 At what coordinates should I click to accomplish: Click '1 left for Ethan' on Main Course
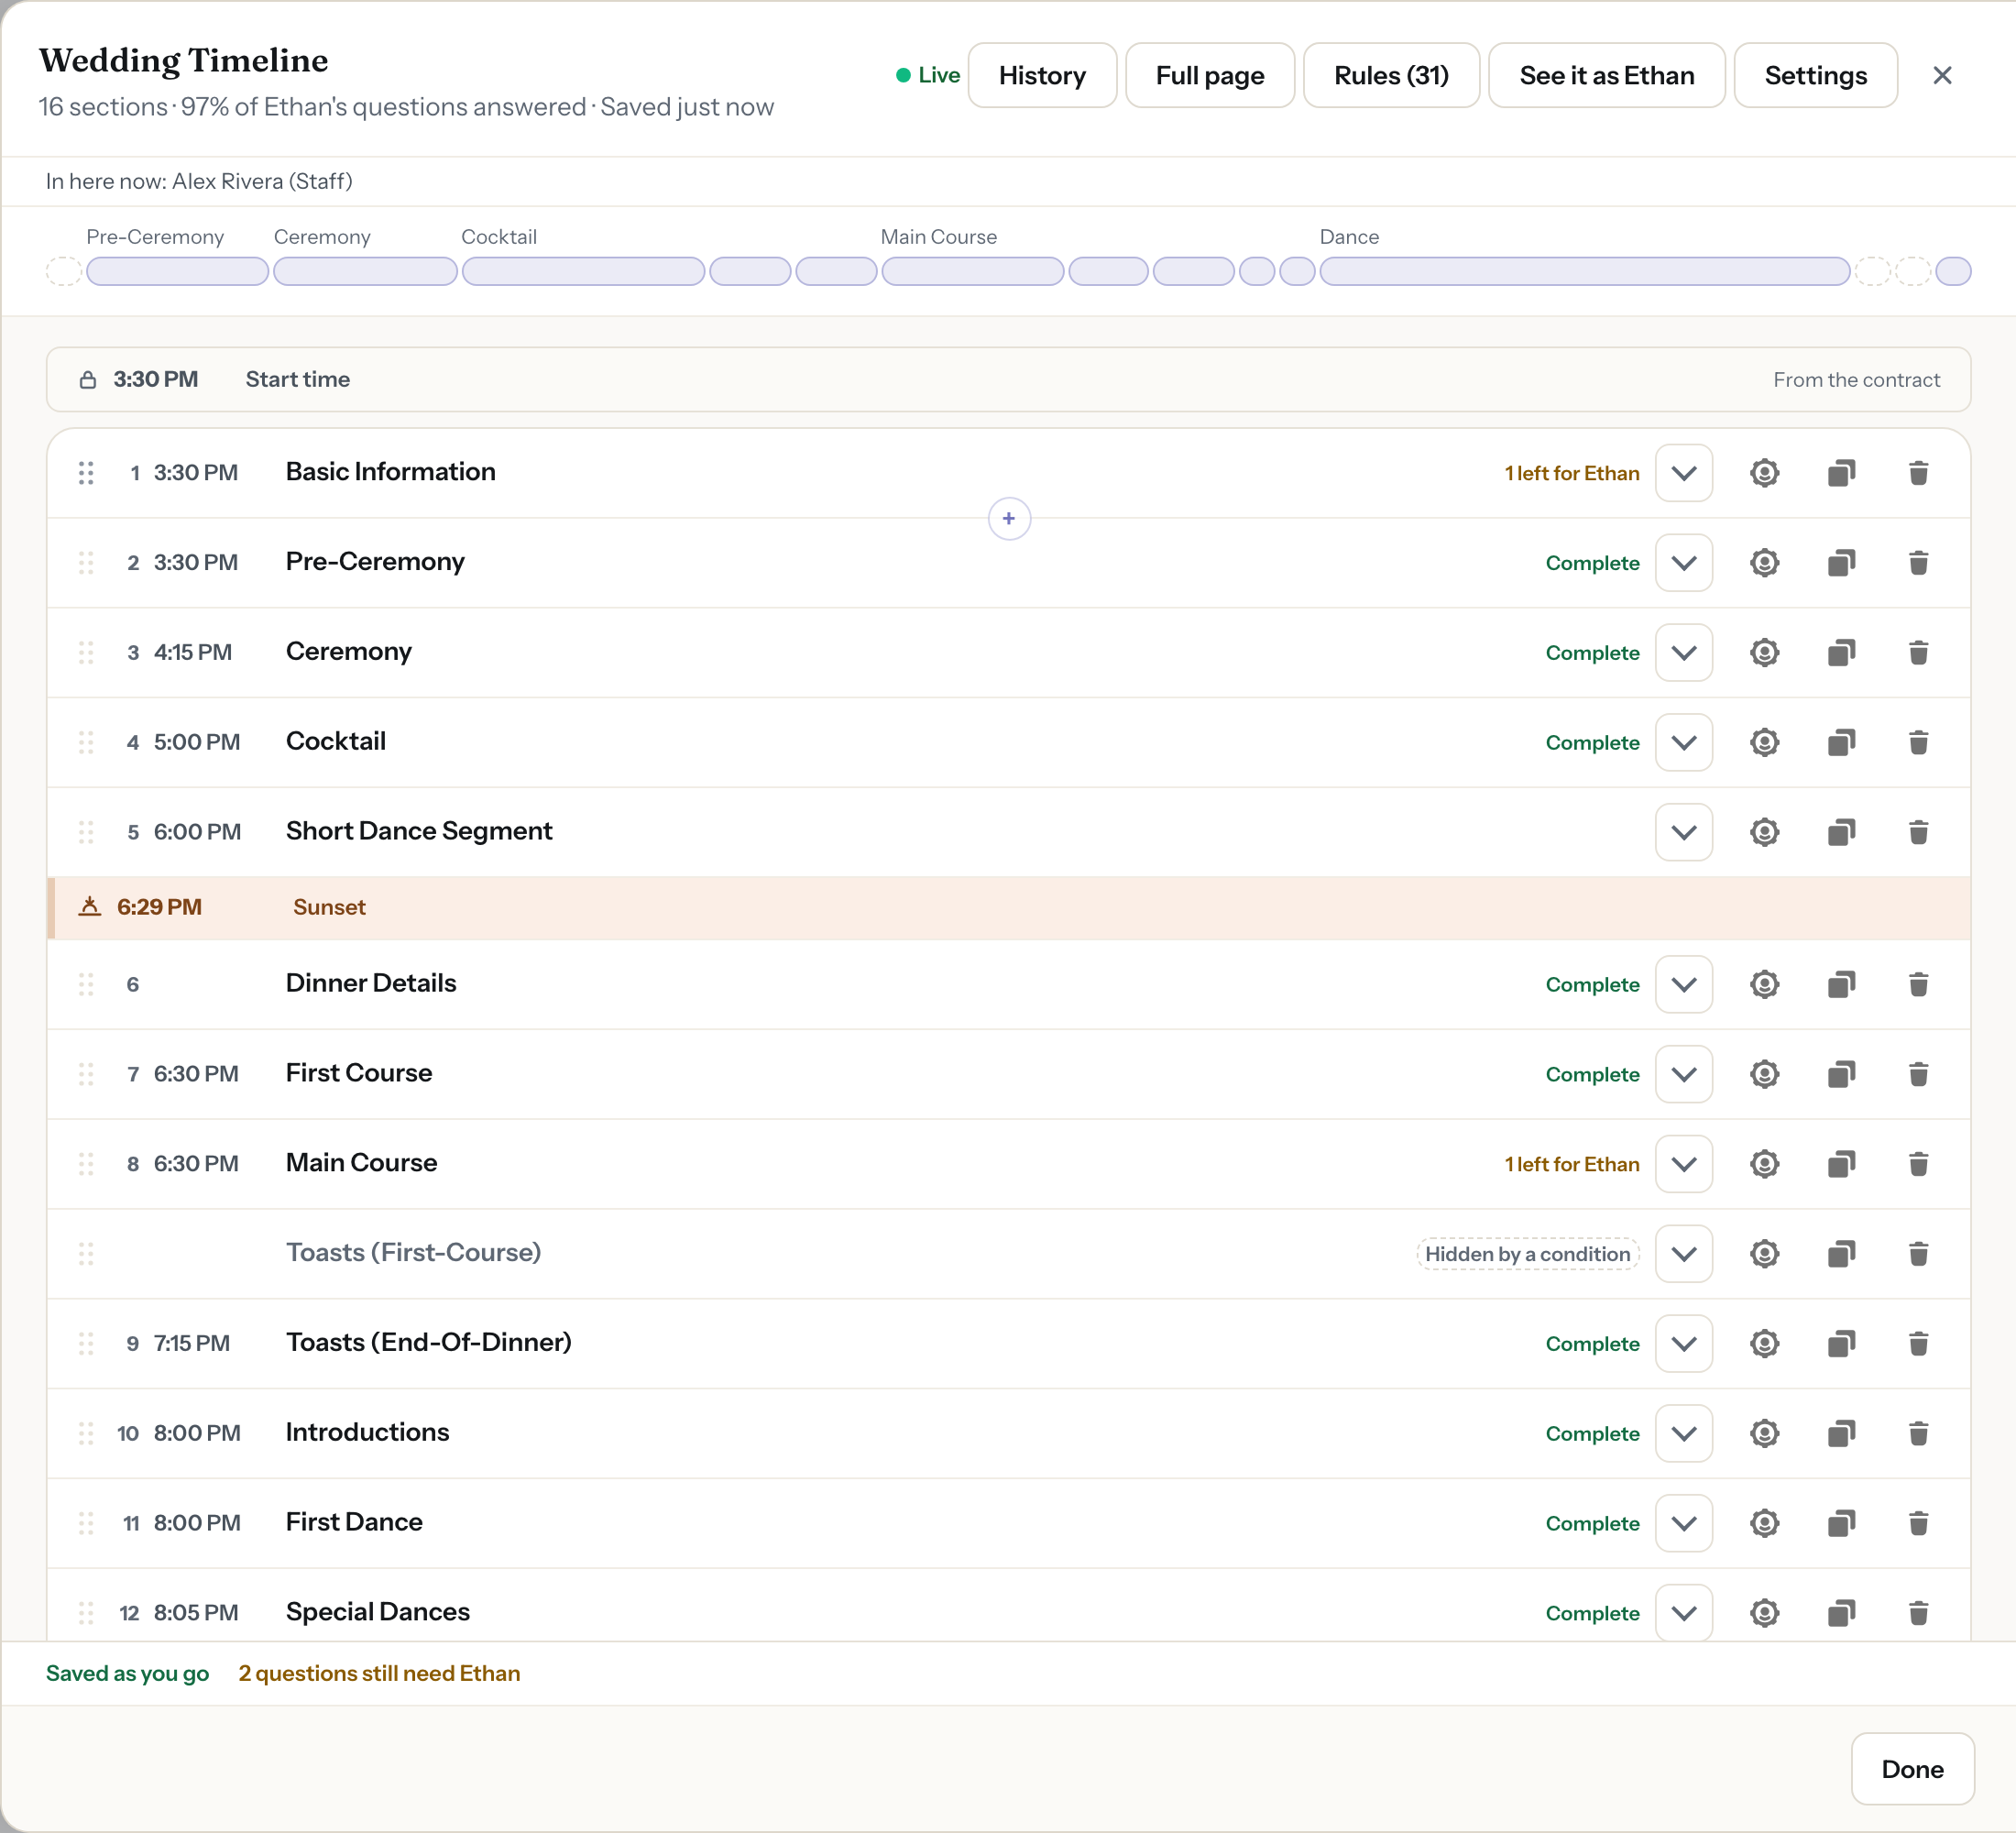1572,1164
